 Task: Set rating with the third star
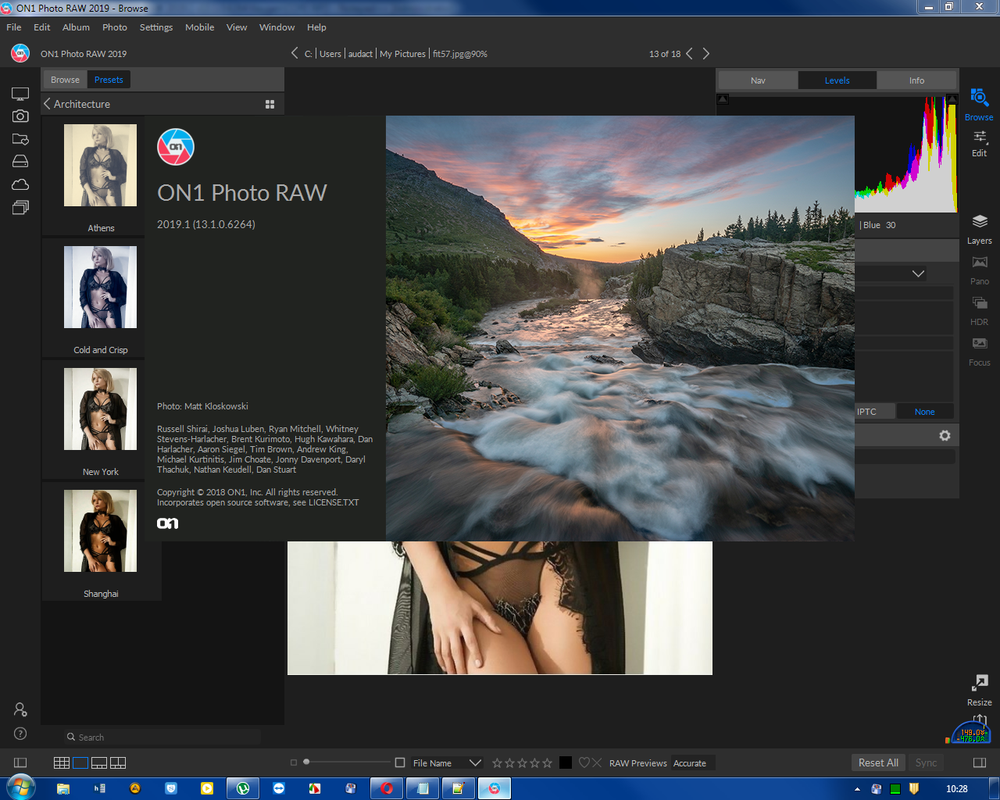522,763
